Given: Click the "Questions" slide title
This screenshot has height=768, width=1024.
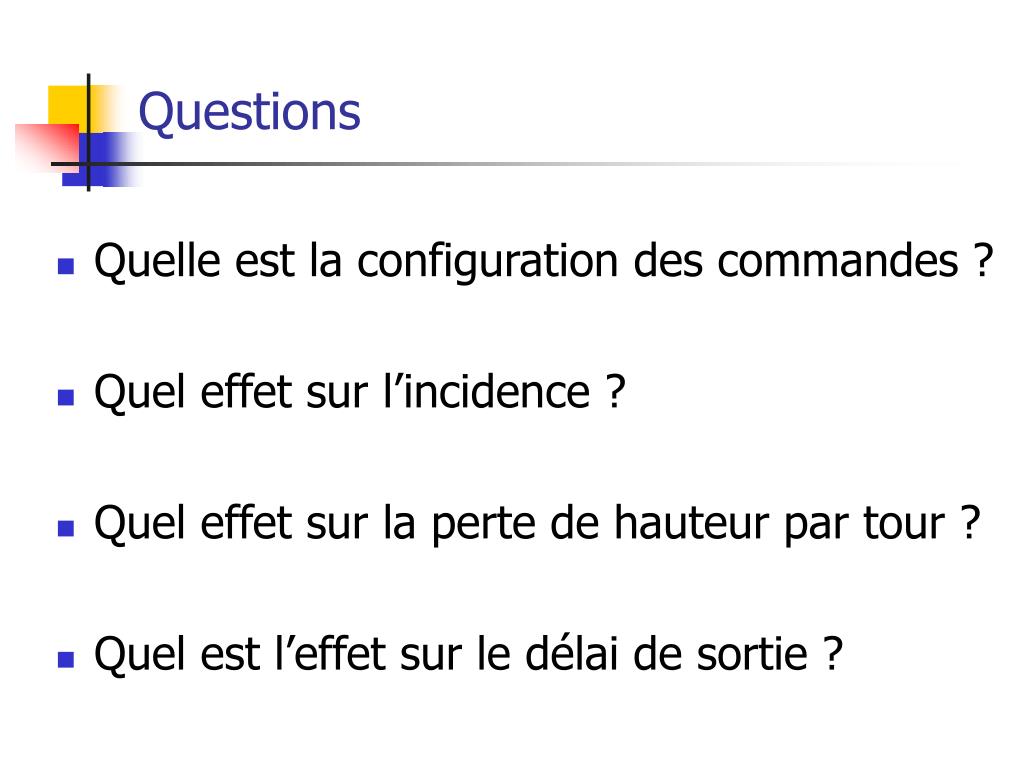Looking at the screenshot, I should pyautogui.click(x=249, y=112).
